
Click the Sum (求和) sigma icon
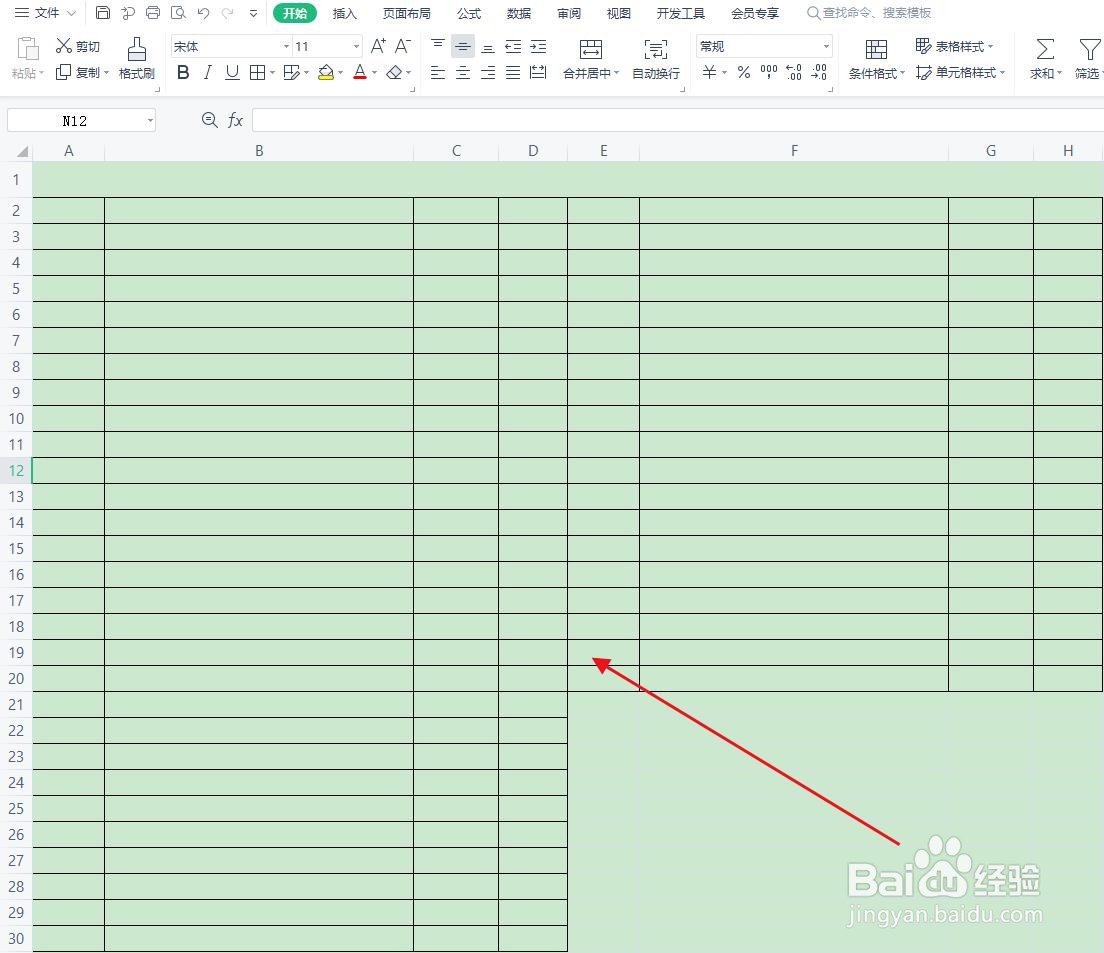click(x=1045, y=49)
